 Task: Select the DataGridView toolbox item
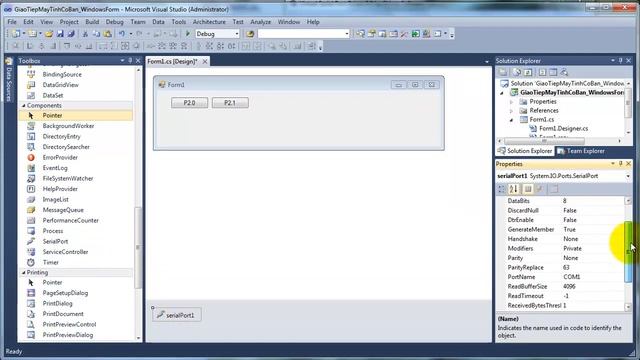[x=60, y=85]
